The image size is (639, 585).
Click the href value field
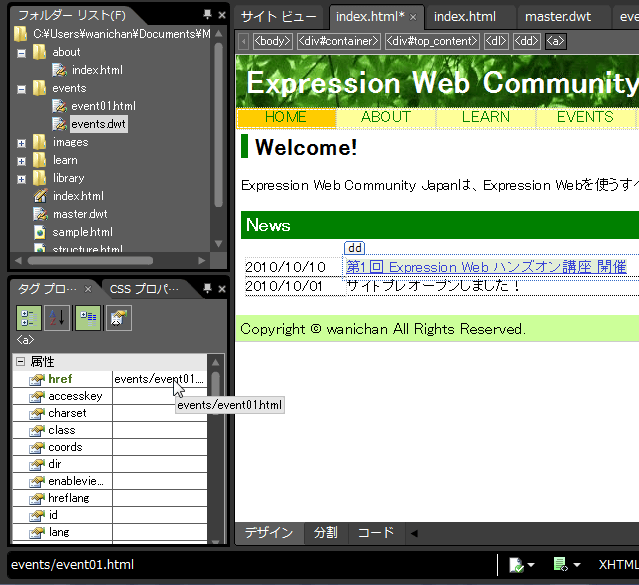click(x=159, y=379)
